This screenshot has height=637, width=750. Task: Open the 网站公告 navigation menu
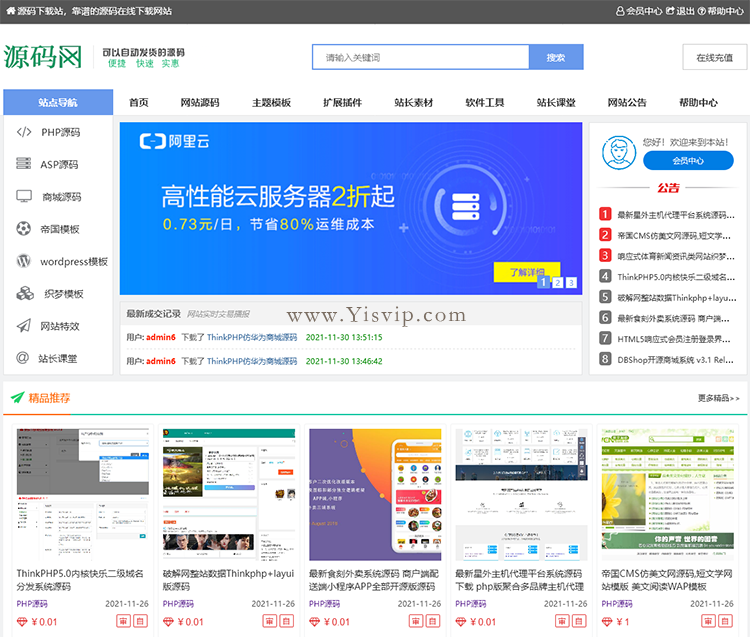(x=627, y=102)
